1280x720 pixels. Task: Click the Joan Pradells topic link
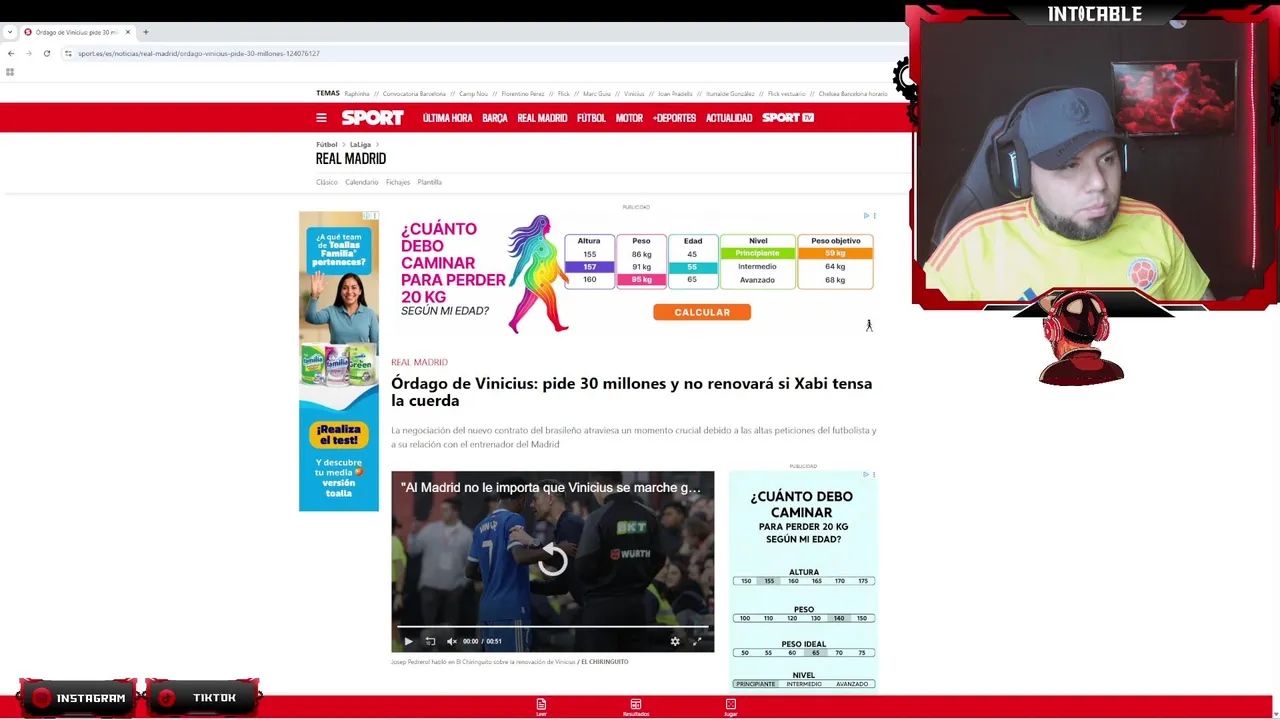pos(675,94)
